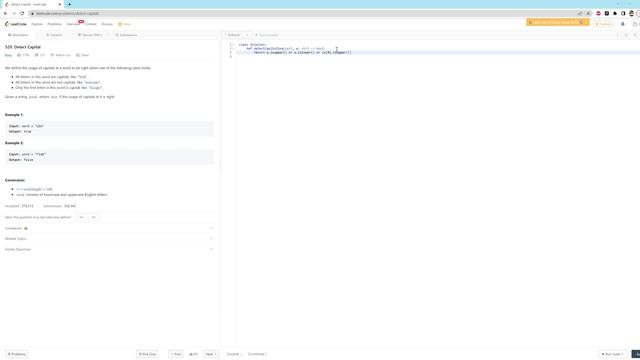The image size is (640, 360).
Task: Switch to the problem Discuss tab
Action: pos(90,35)
